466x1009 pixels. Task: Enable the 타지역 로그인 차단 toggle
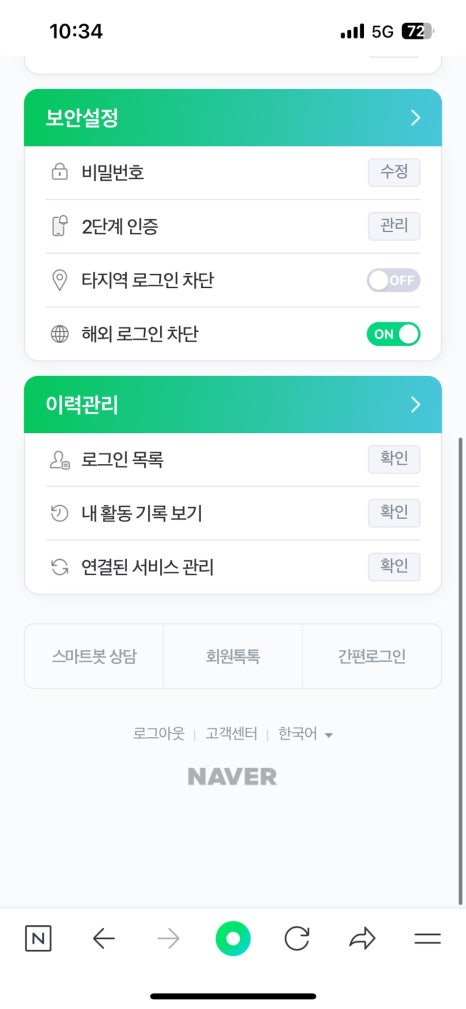[393, 281]
